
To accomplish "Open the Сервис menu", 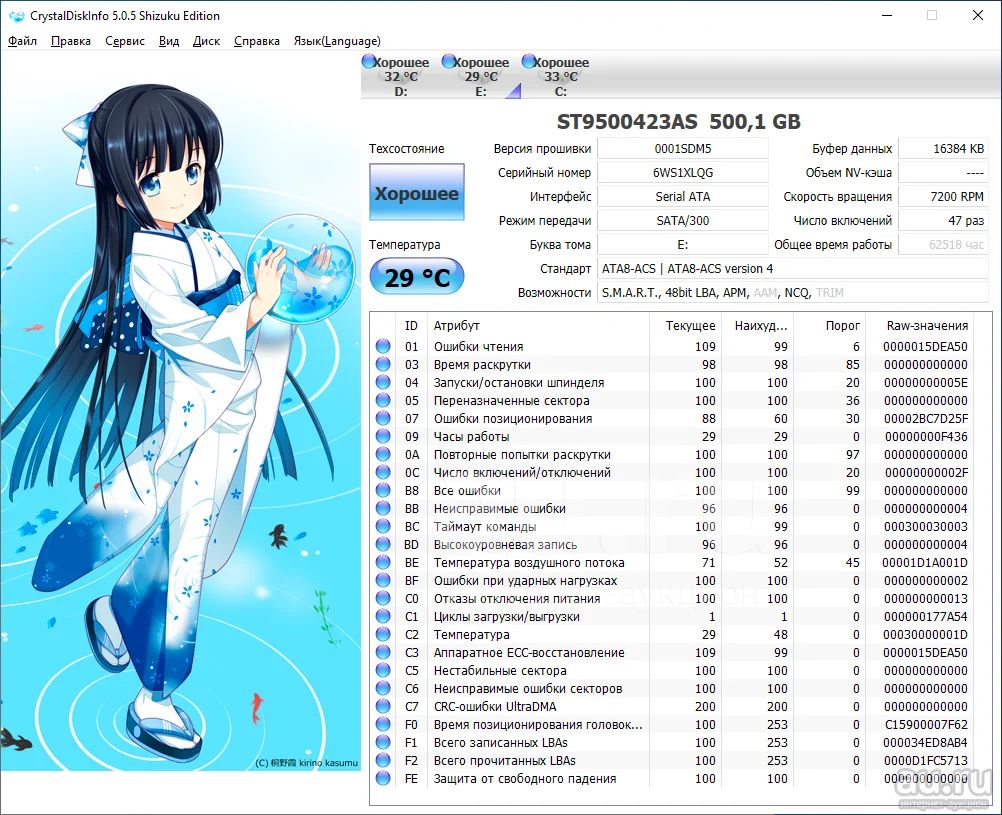I will [x=125, y=41].
